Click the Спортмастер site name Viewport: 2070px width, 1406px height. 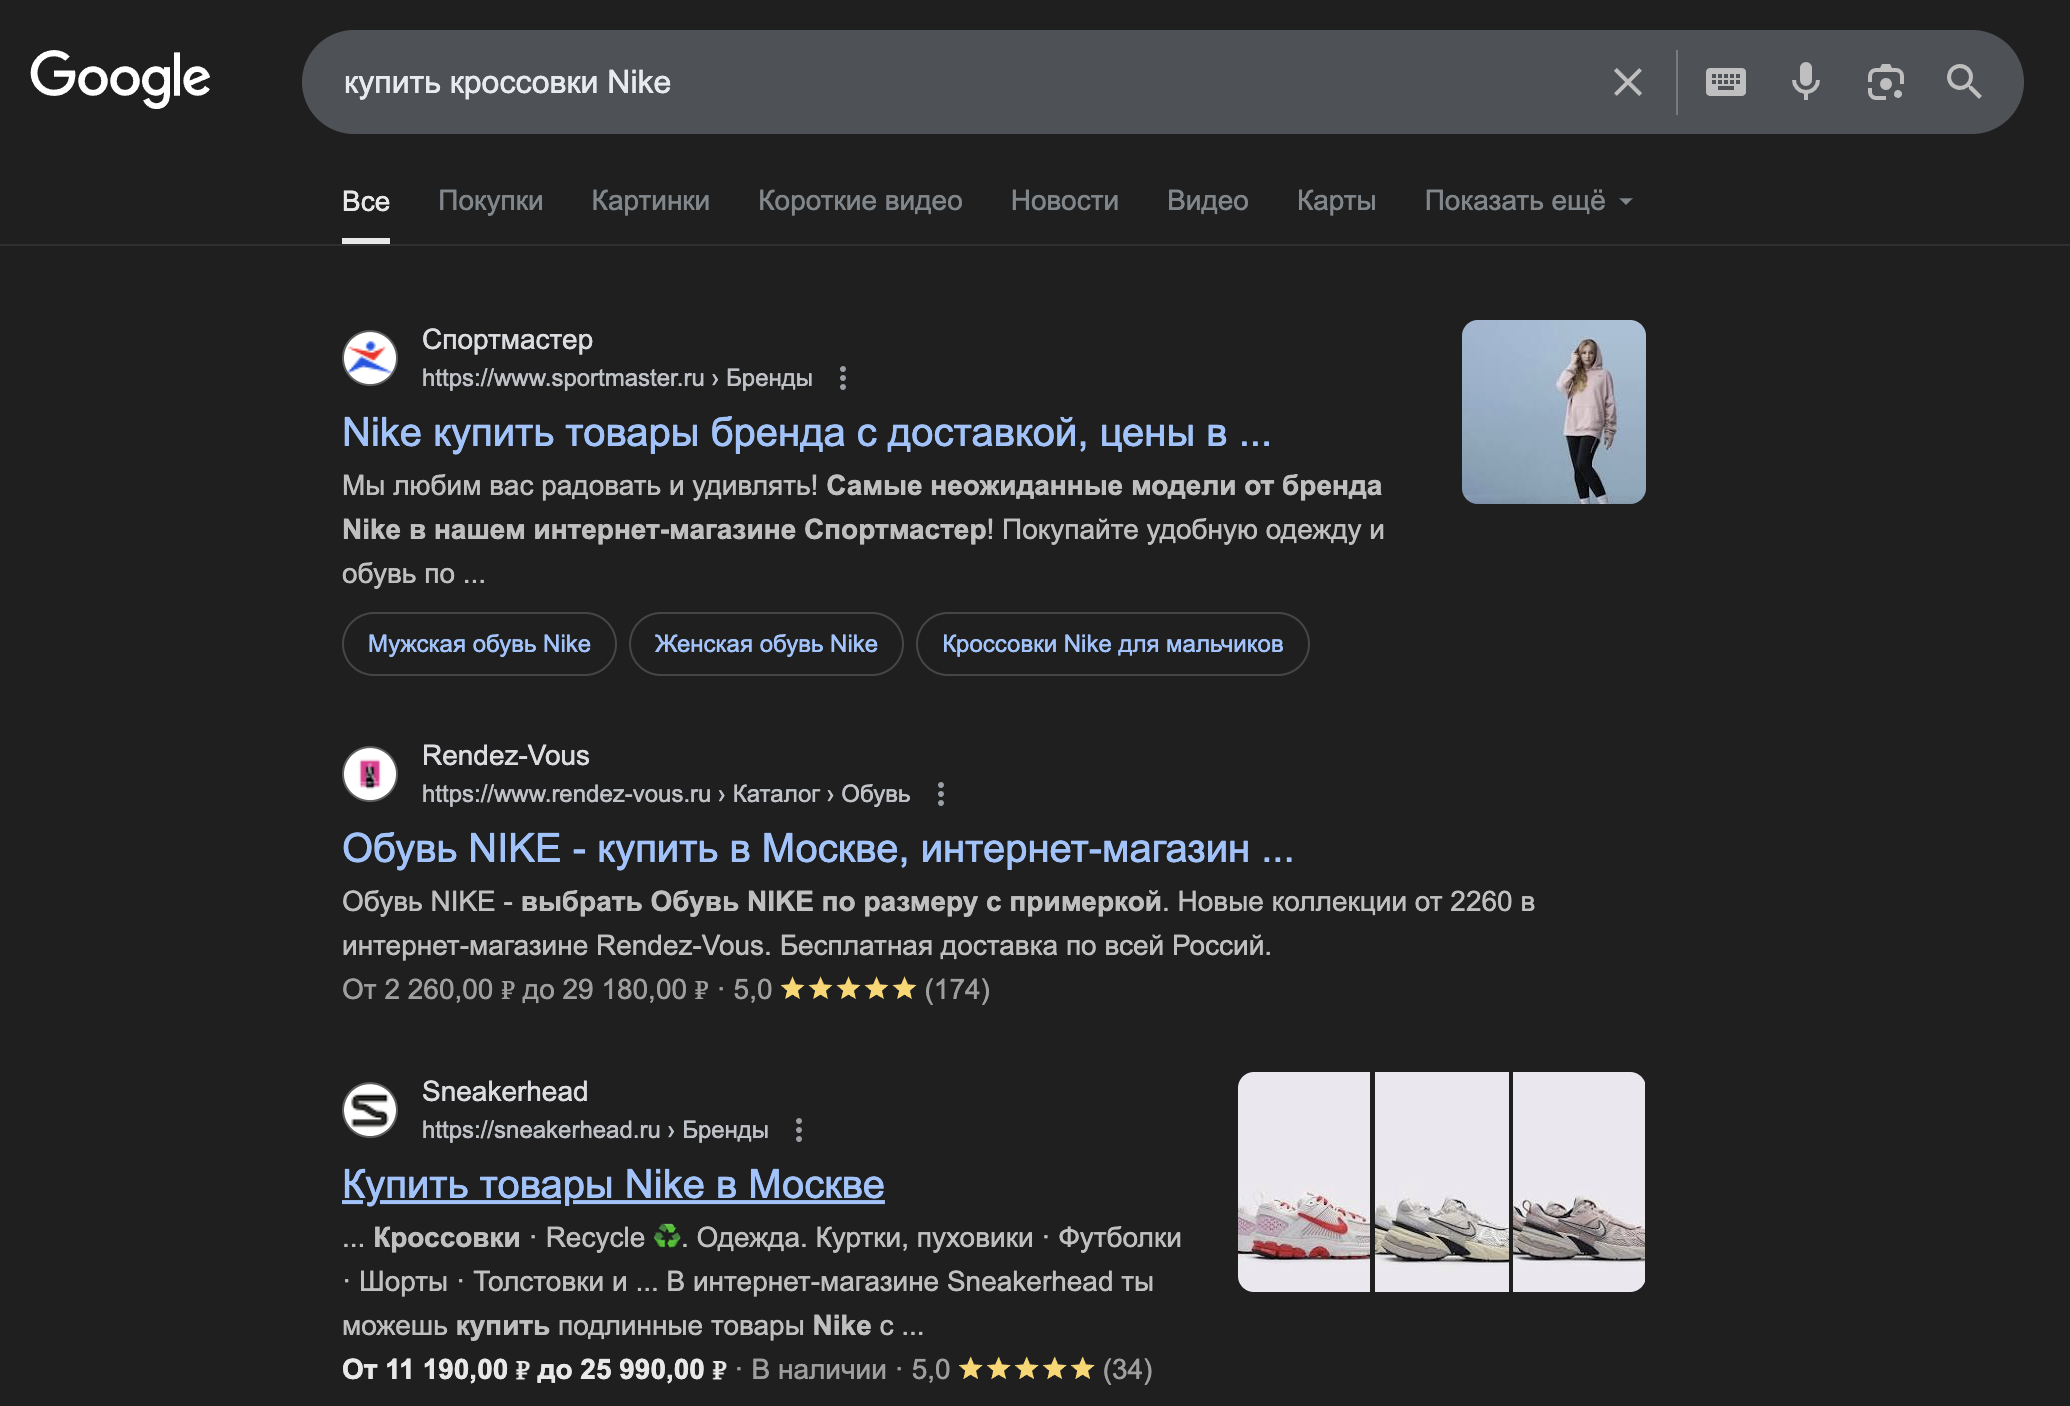pyautogui.click(x=507, y=340)
